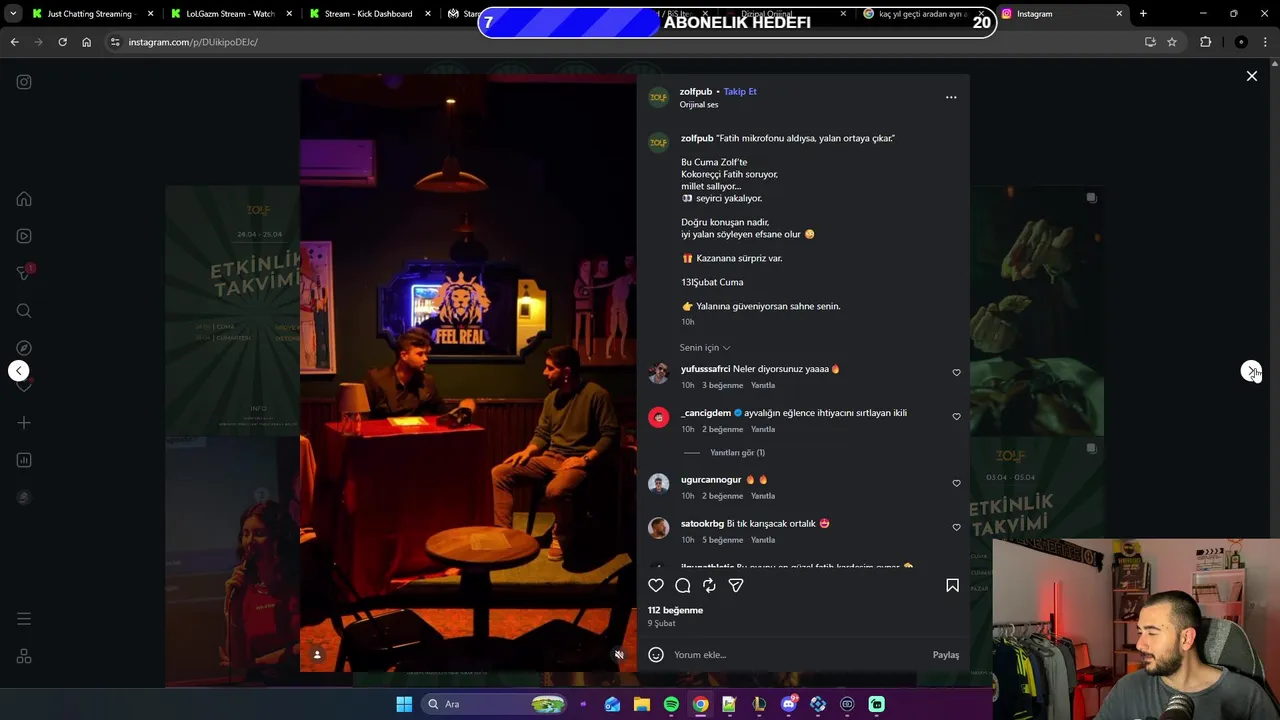Click Takip Et to follow zolfpub
The image size is (1280, 720).
[740, 91]
